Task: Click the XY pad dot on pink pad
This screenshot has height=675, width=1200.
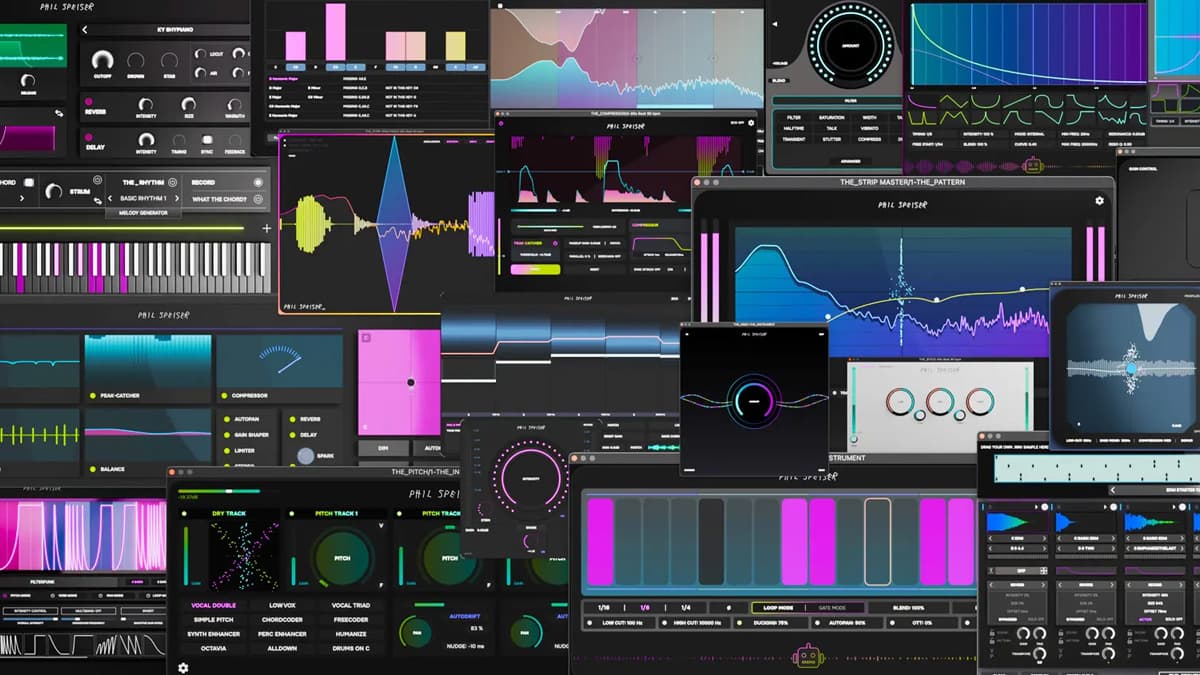Action: [410, 382]
